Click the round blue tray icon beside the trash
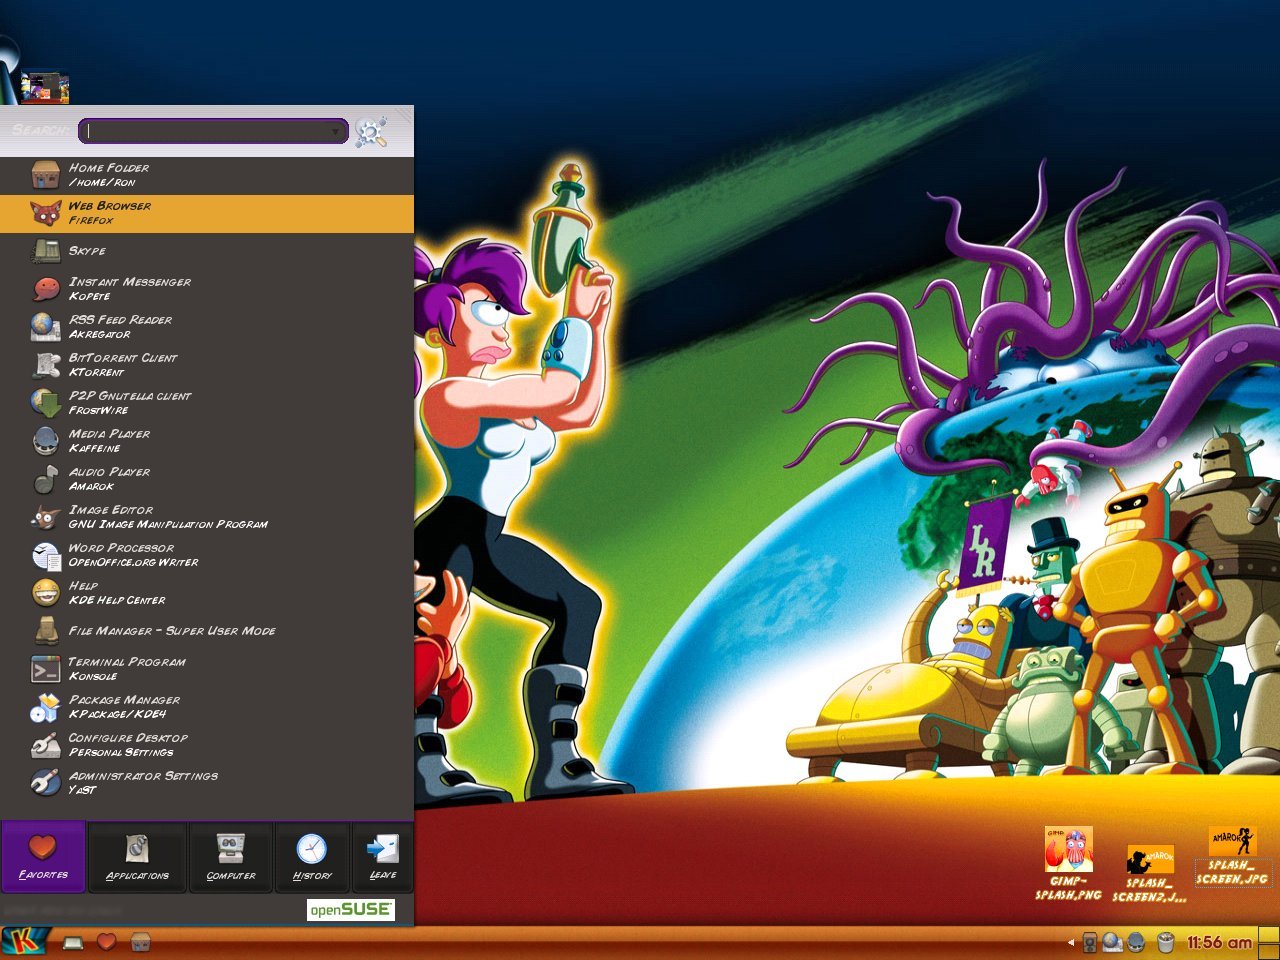The width and height of the screenshot is (1280, 960). click(x=1136, y=942)
